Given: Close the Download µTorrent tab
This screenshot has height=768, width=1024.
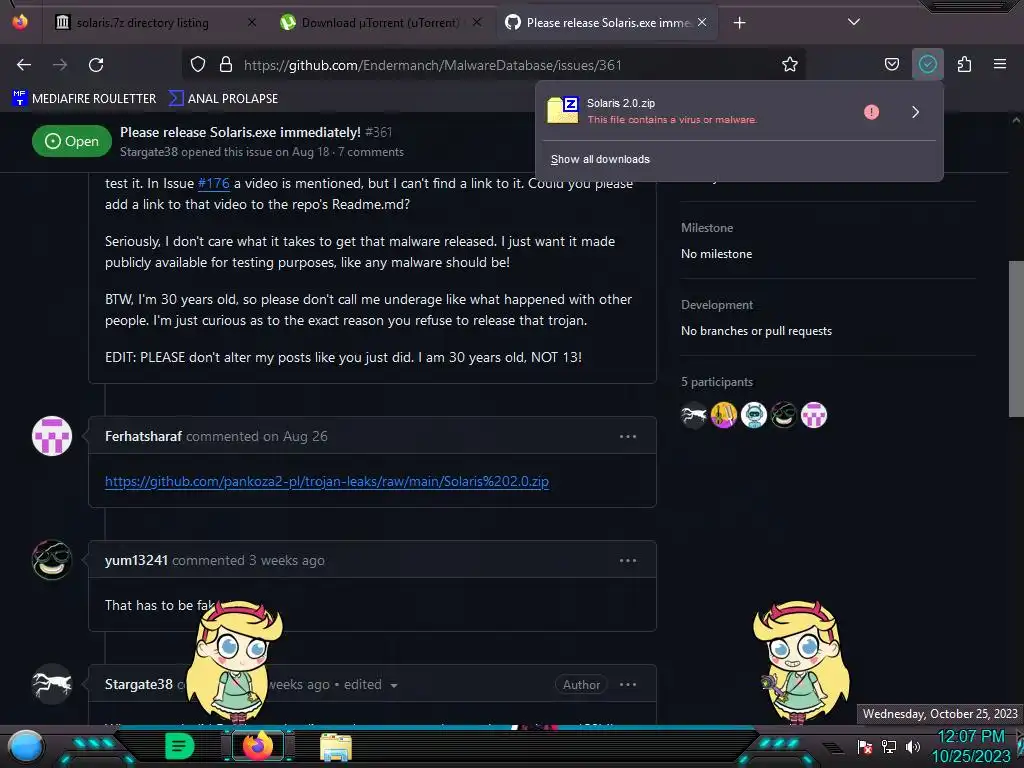Looking at the screenshot, I should (477, 22).
